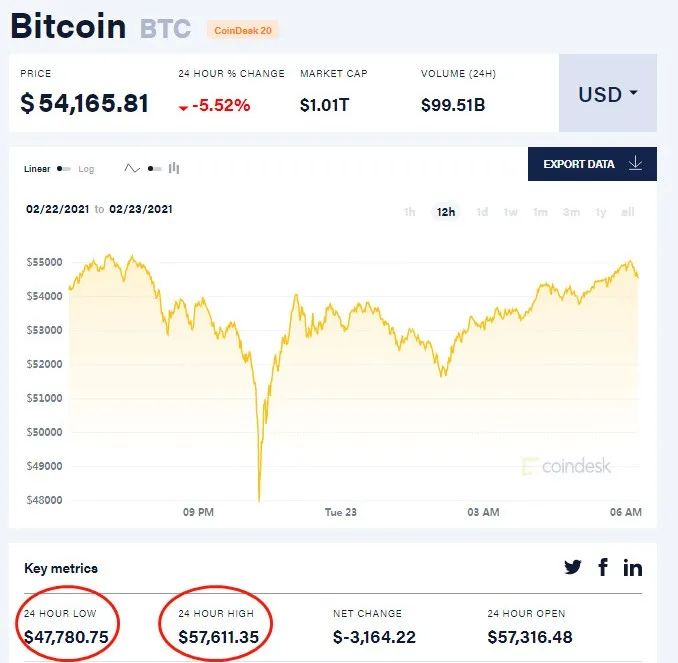Share via LinkedIn icon

click(633, 567)
